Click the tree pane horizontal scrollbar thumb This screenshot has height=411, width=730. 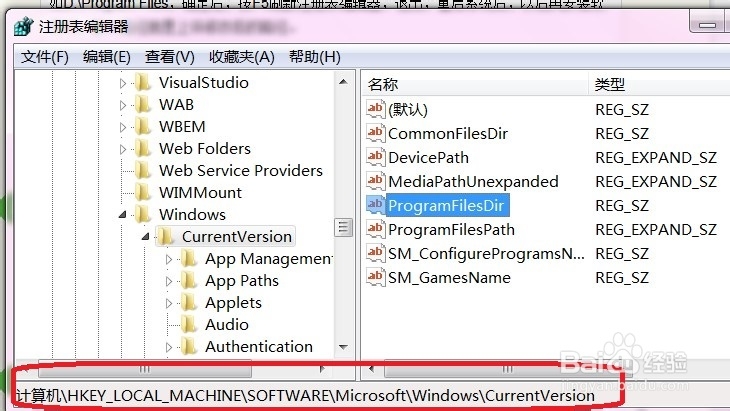[145, 370]
